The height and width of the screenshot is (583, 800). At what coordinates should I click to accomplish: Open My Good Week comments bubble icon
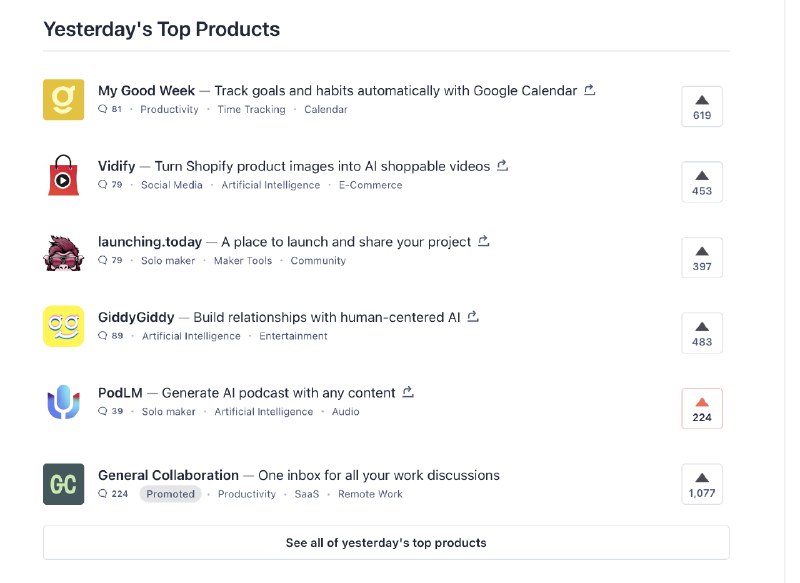103,109
